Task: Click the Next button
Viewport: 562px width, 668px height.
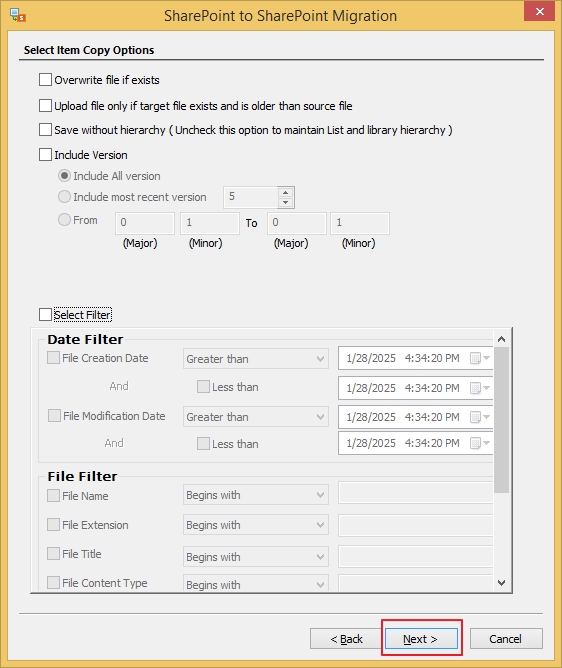Action: [421, 639]
